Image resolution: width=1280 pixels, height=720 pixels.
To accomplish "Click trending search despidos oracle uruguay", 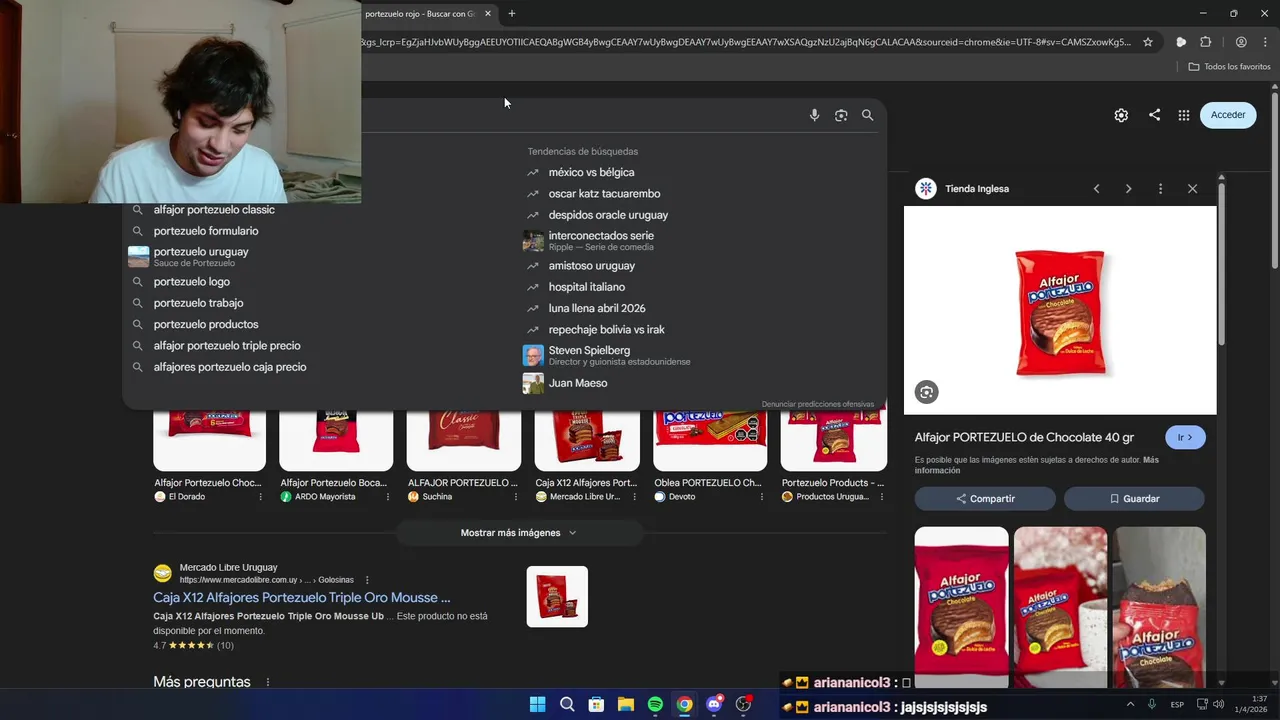I will (608, 215).
